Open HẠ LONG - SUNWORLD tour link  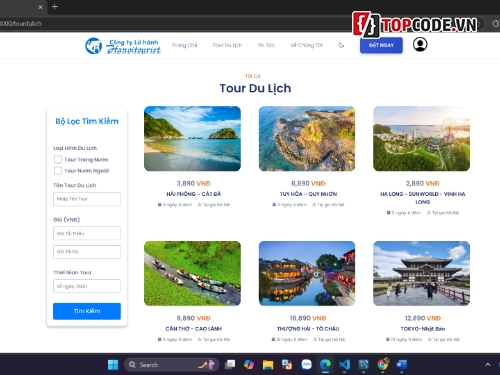(423, 198)
